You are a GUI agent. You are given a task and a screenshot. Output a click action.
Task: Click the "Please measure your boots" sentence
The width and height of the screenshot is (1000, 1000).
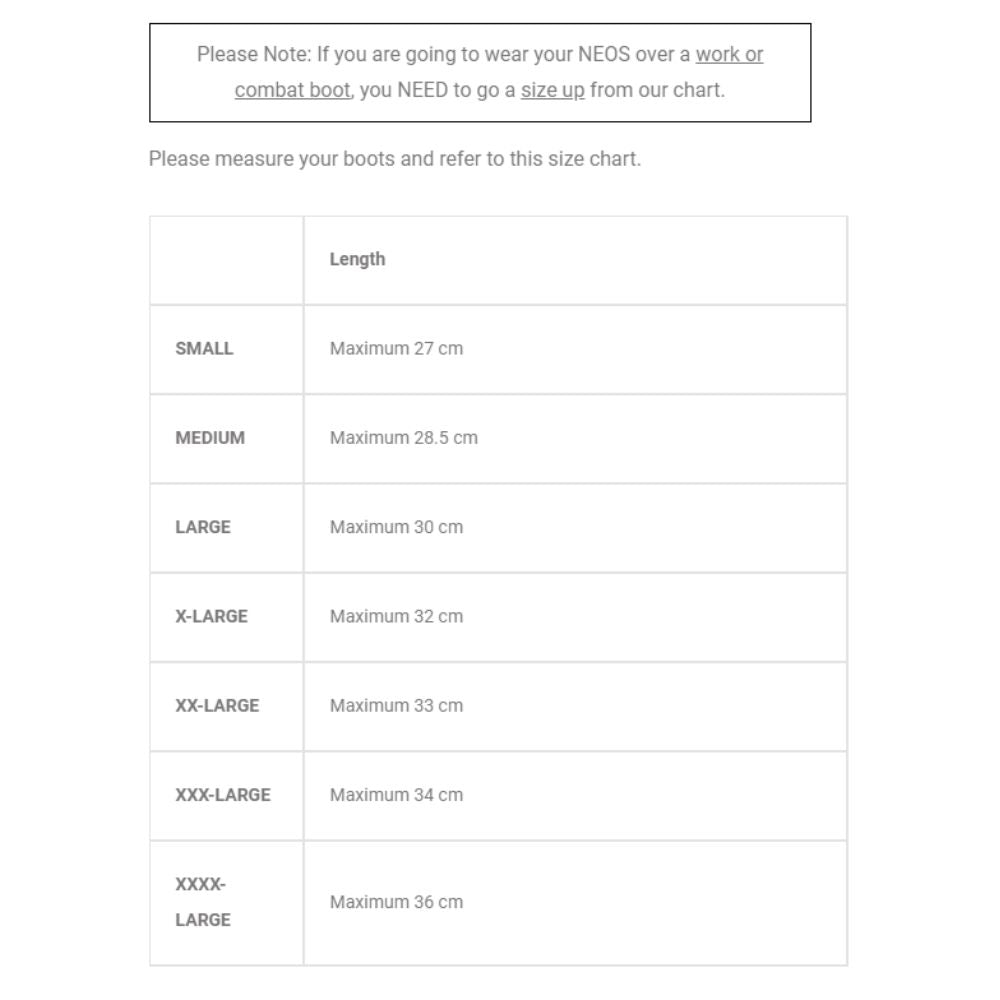pos(394,159)
